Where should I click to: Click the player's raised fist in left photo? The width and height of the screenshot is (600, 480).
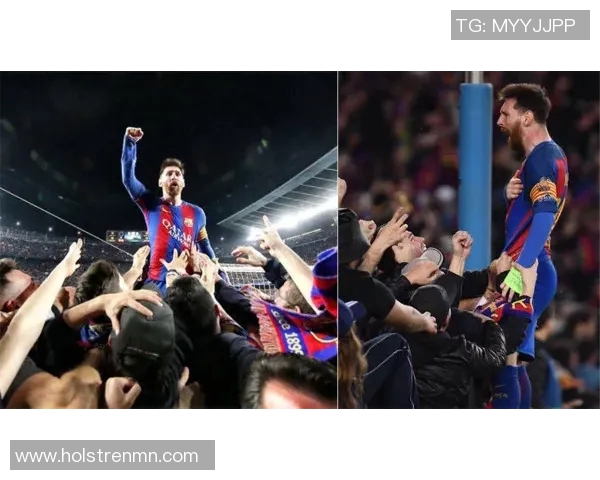coord(134,134)
